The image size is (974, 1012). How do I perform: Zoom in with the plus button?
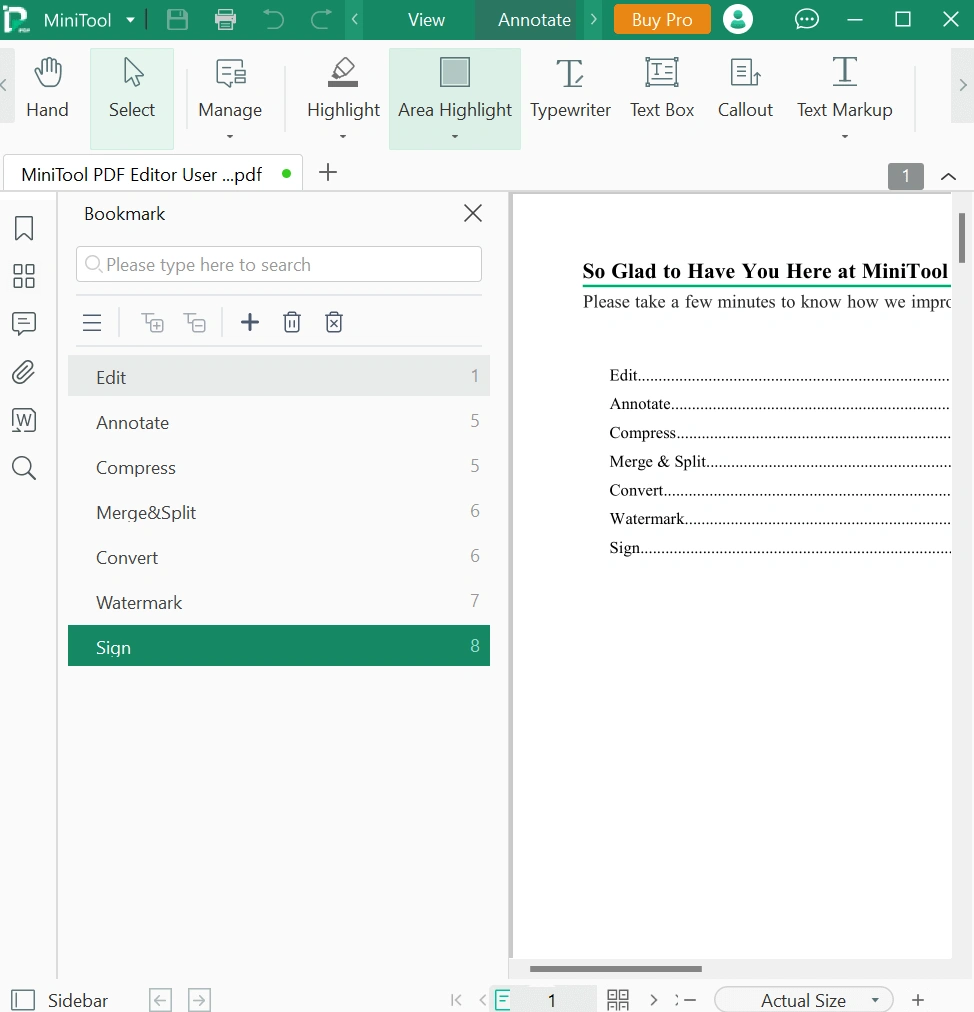pyautogui.click(x=918, y=1000)
